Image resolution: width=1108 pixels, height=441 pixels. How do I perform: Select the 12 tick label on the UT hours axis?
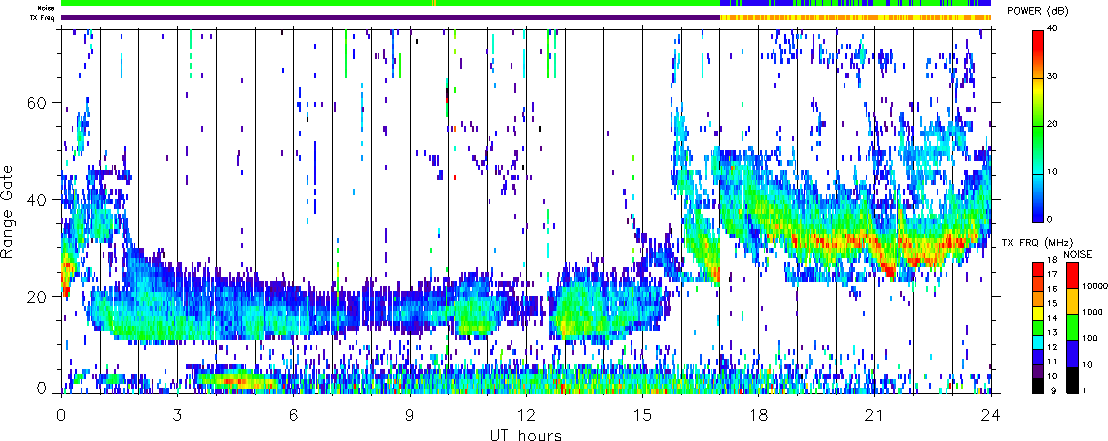point(526,413)
